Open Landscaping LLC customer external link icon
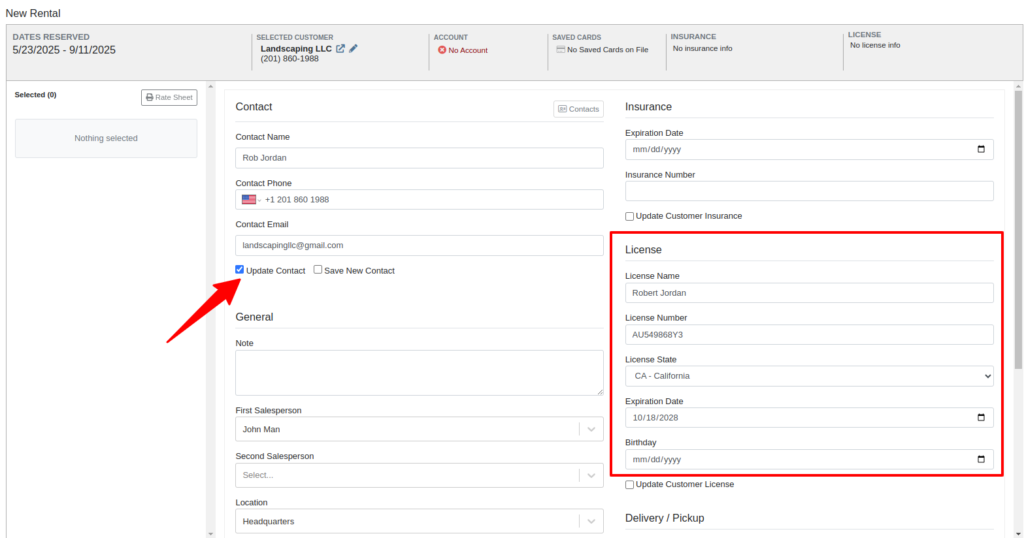1024x538 pixels. click(340, 48)
